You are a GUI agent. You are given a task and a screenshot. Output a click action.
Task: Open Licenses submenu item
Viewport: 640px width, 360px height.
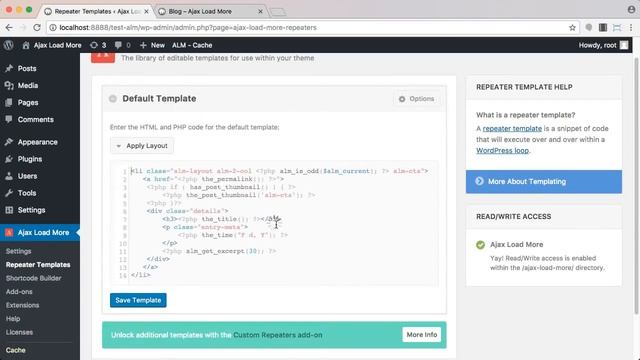pyautogui.click(x=19, y=332)
